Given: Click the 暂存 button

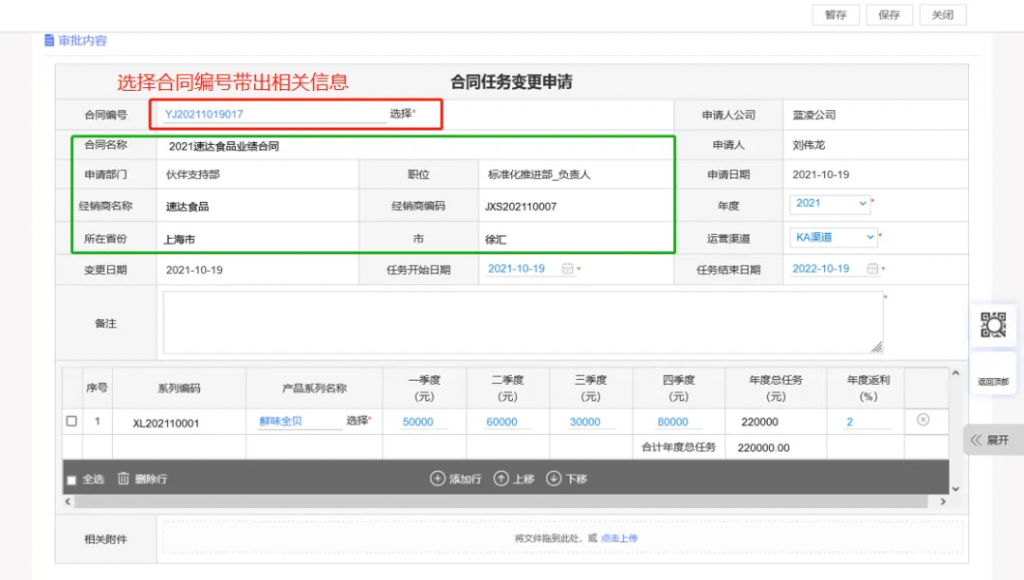Looking at the screenshot, I should click(836, 15).
